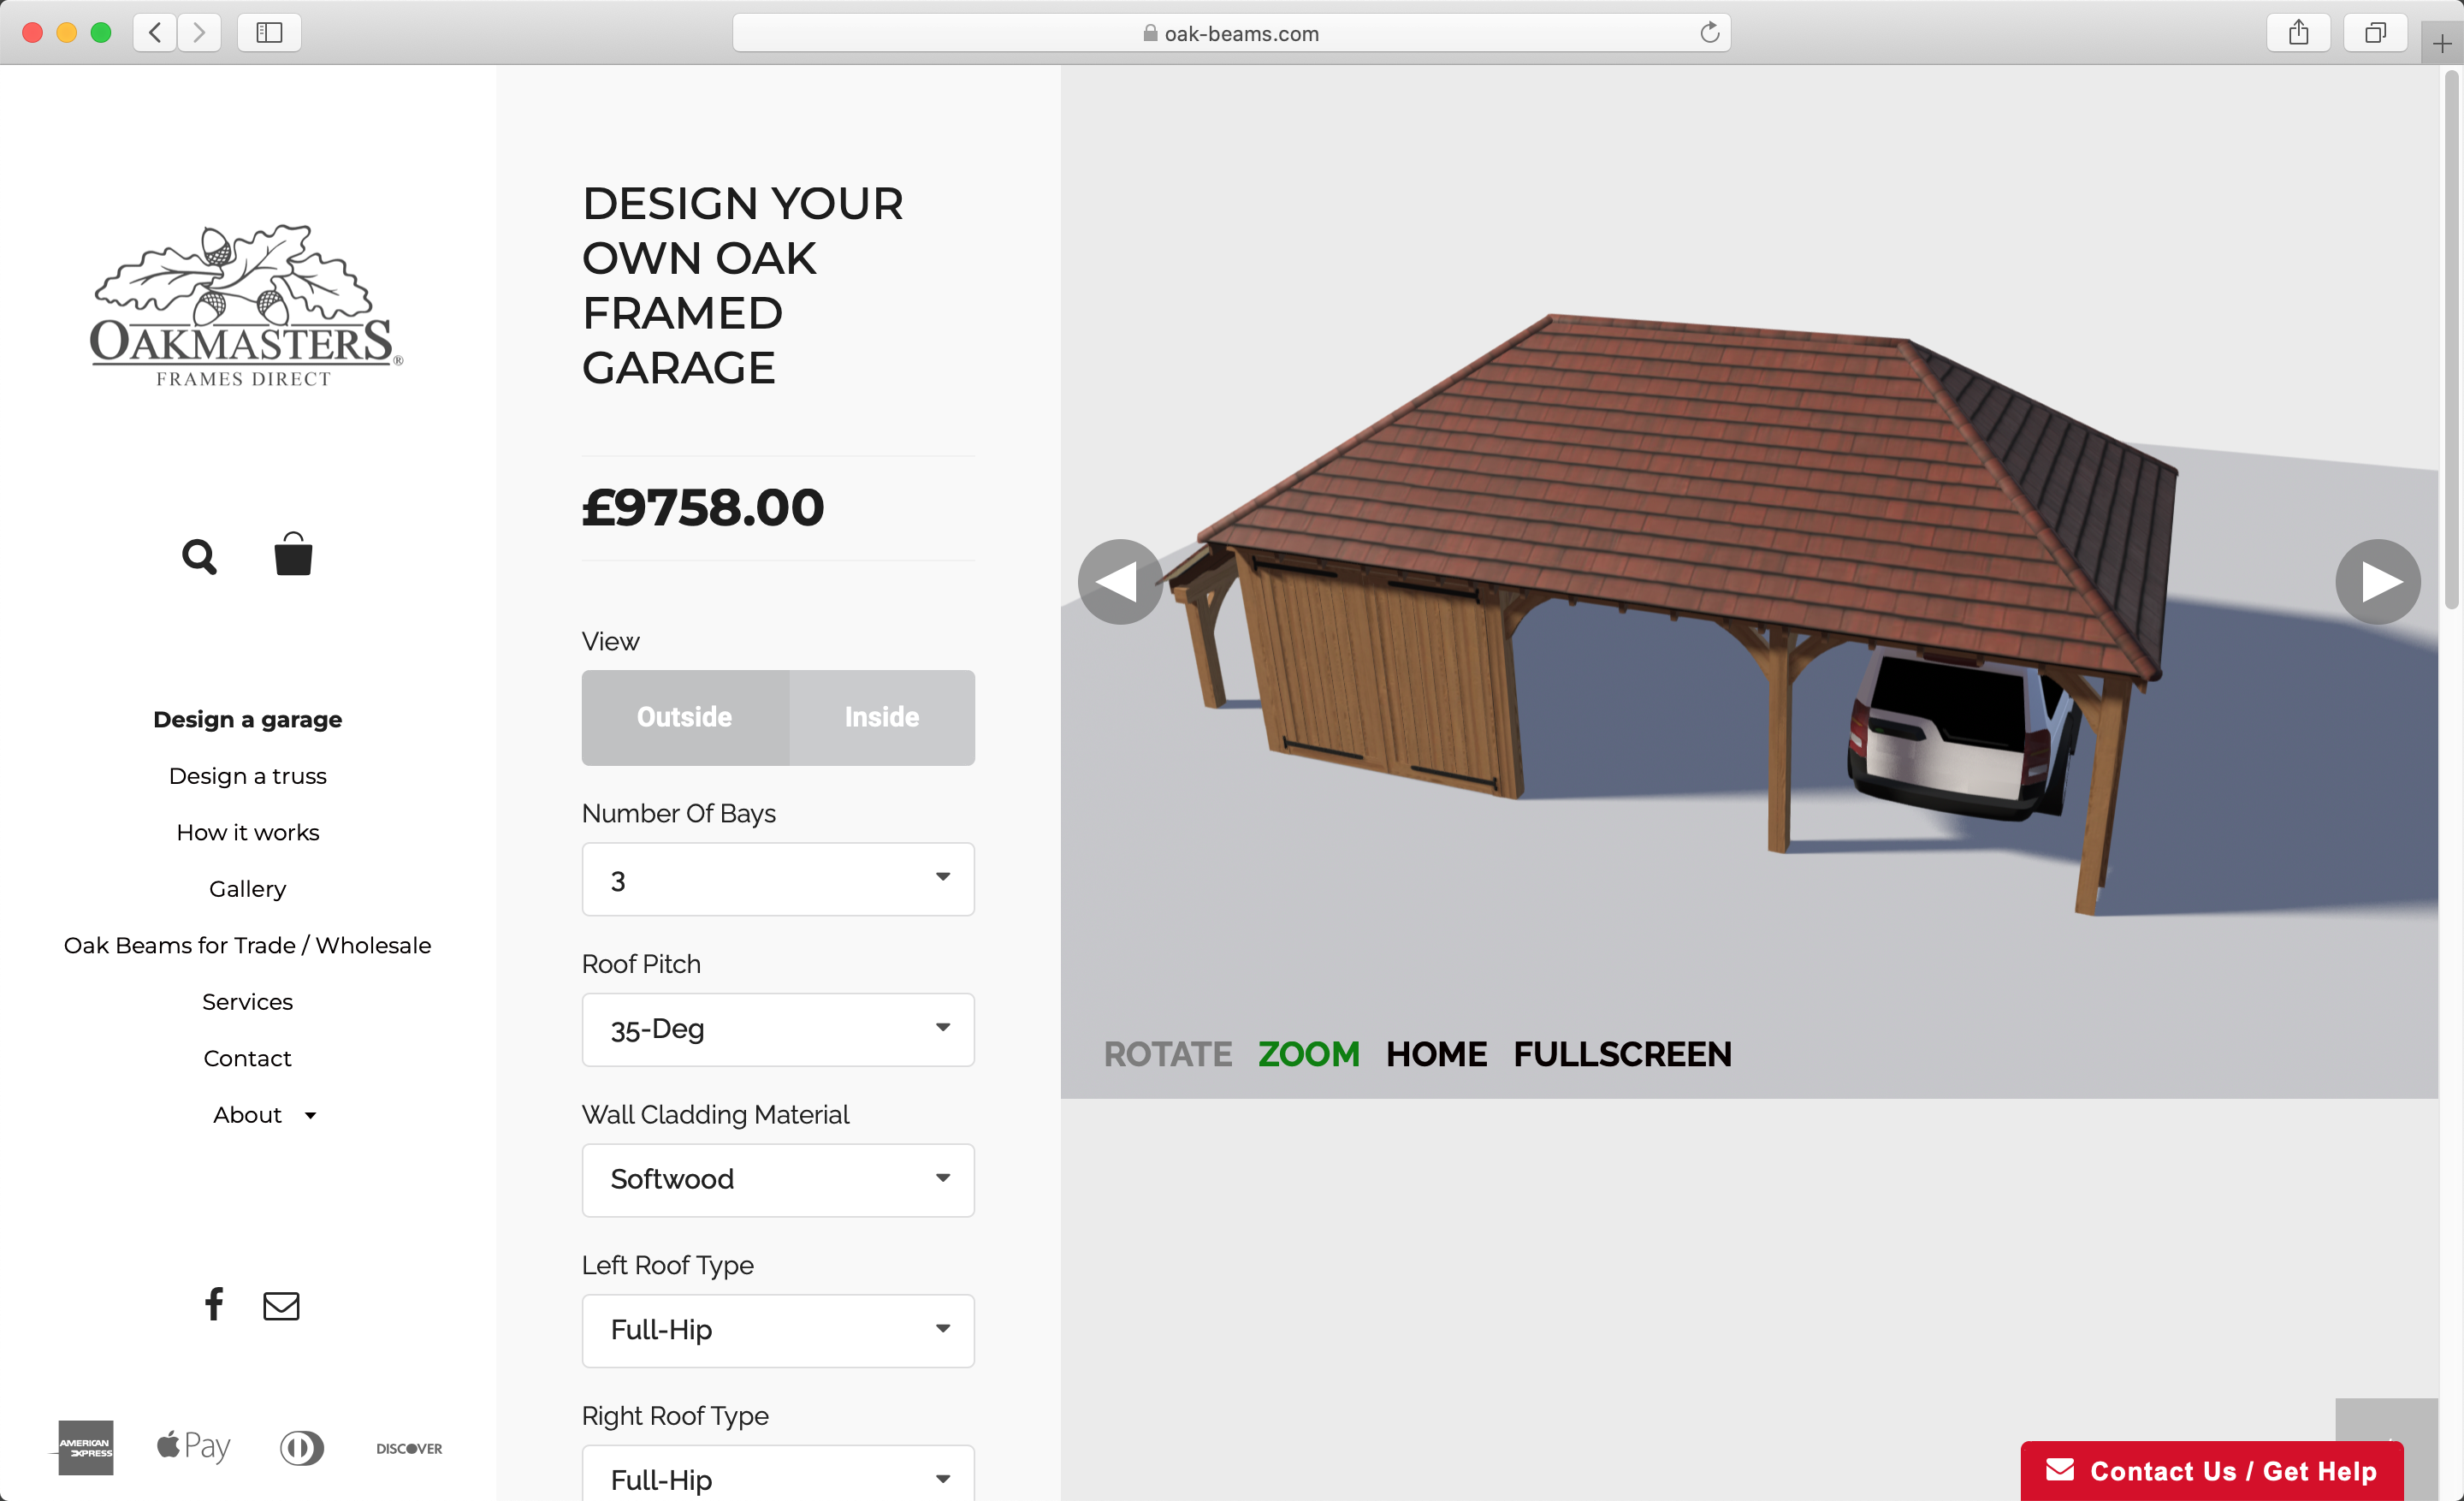Open the Left Roof Type dropdown

coord(778,1330)
